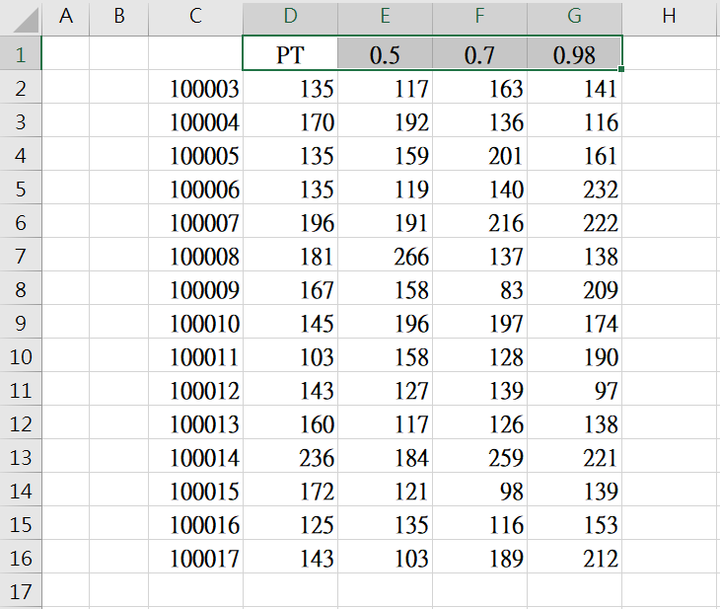Click the cell containing PT
The image size is (720, 609).
[290, 53]
